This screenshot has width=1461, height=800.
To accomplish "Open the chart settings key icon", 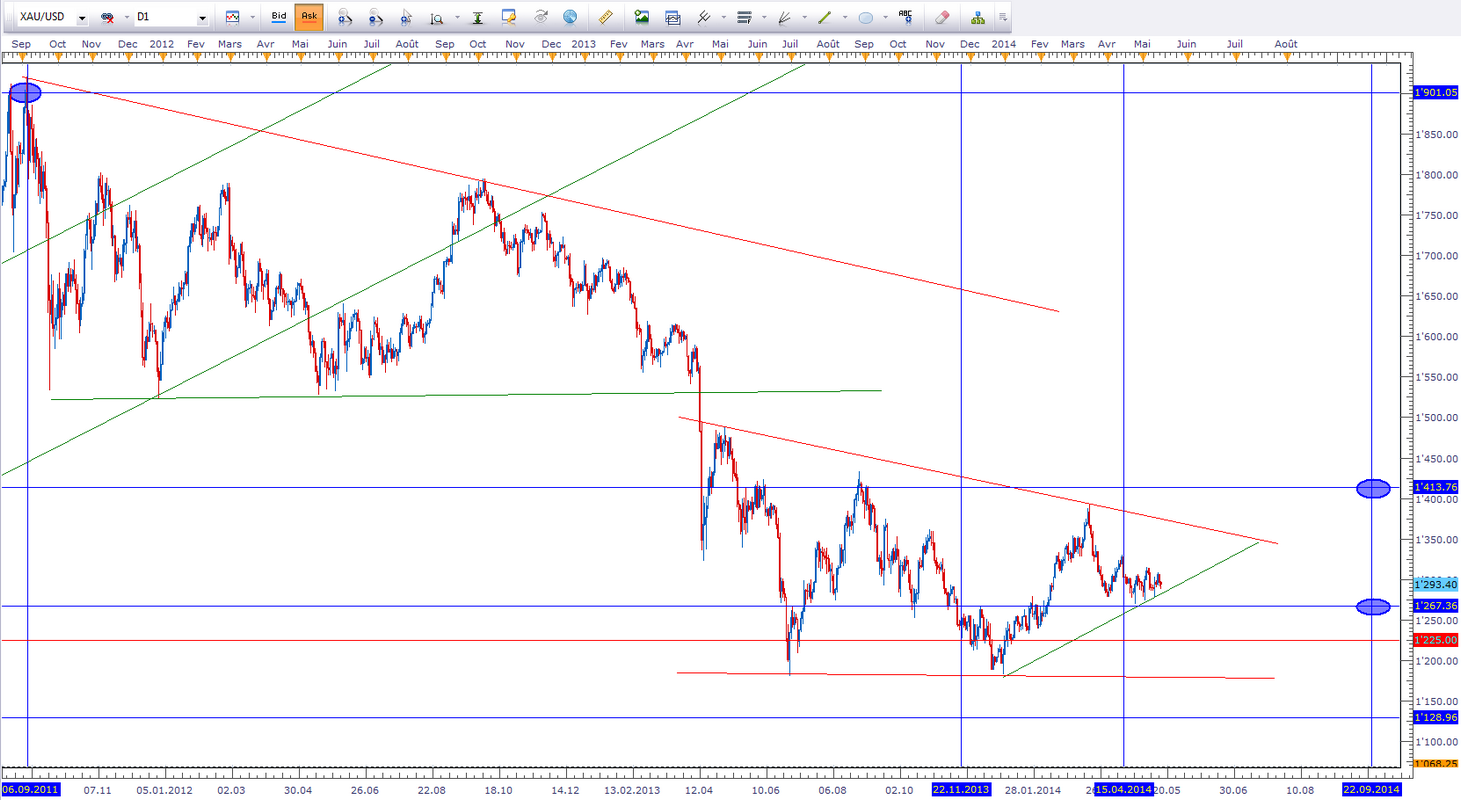I will [510, 17].
